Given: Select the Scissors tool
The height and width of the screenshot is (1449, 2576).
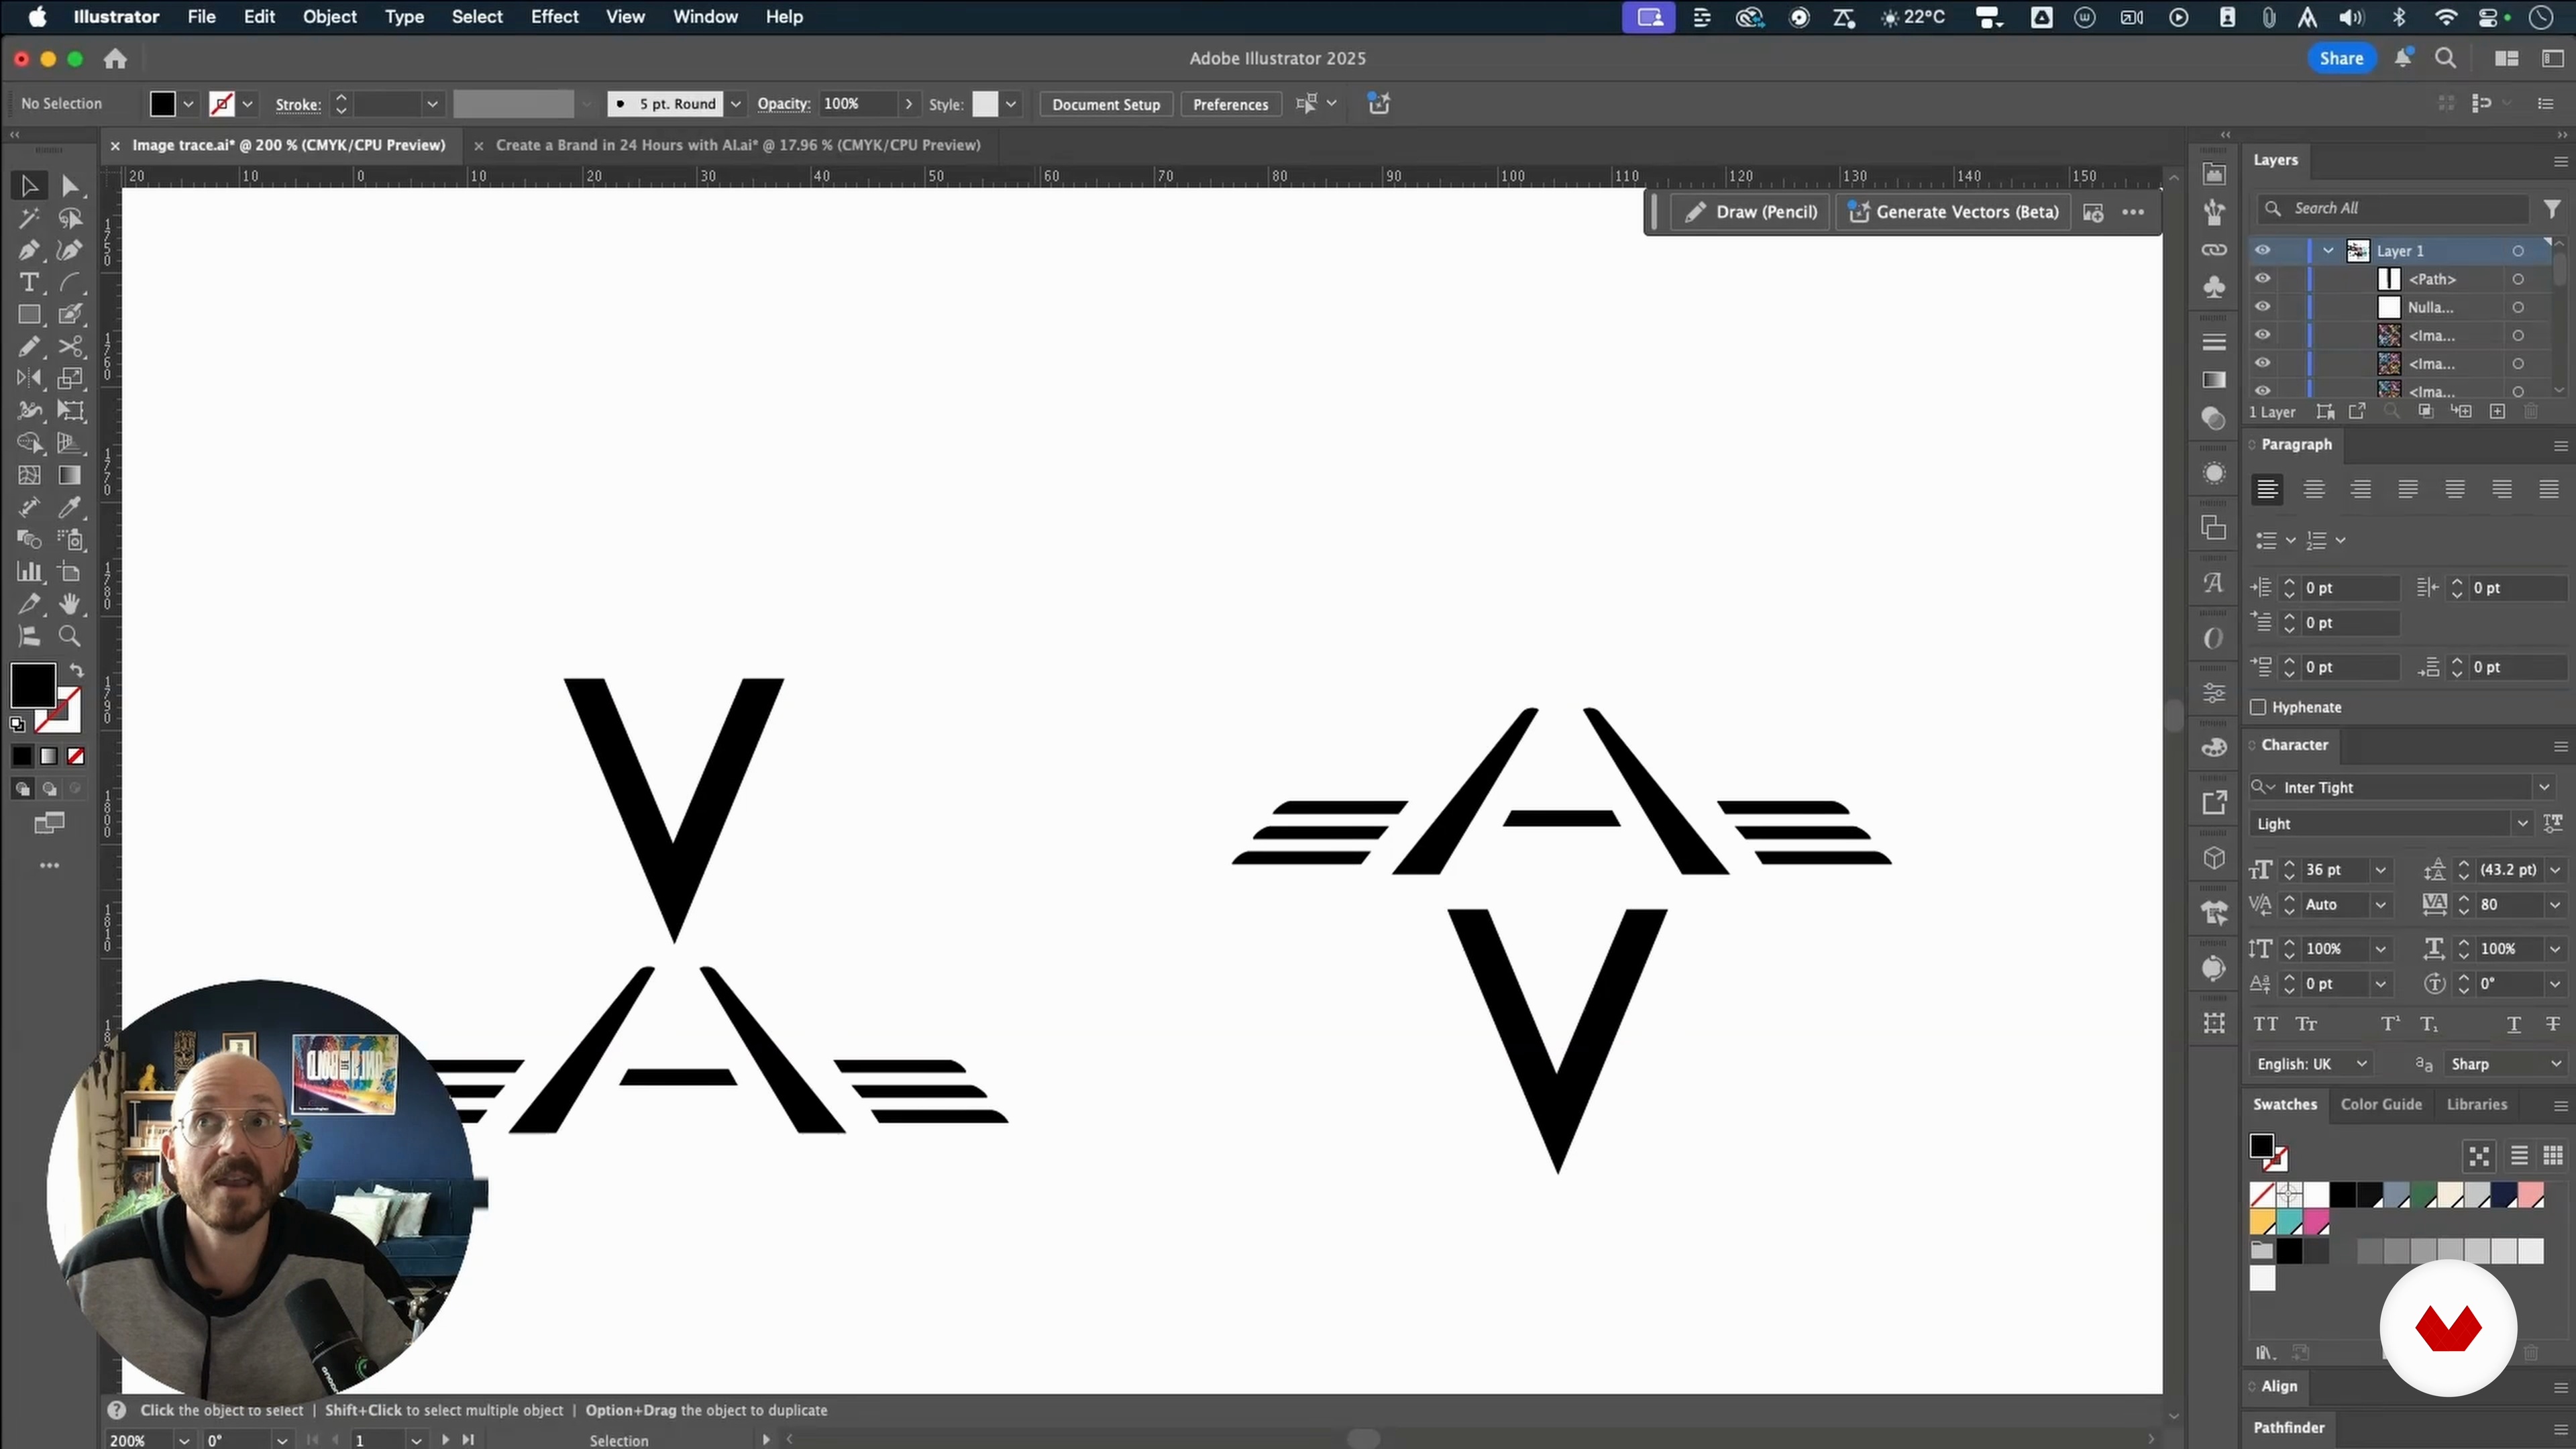Looking at the screenshot, I should (70, 346).
